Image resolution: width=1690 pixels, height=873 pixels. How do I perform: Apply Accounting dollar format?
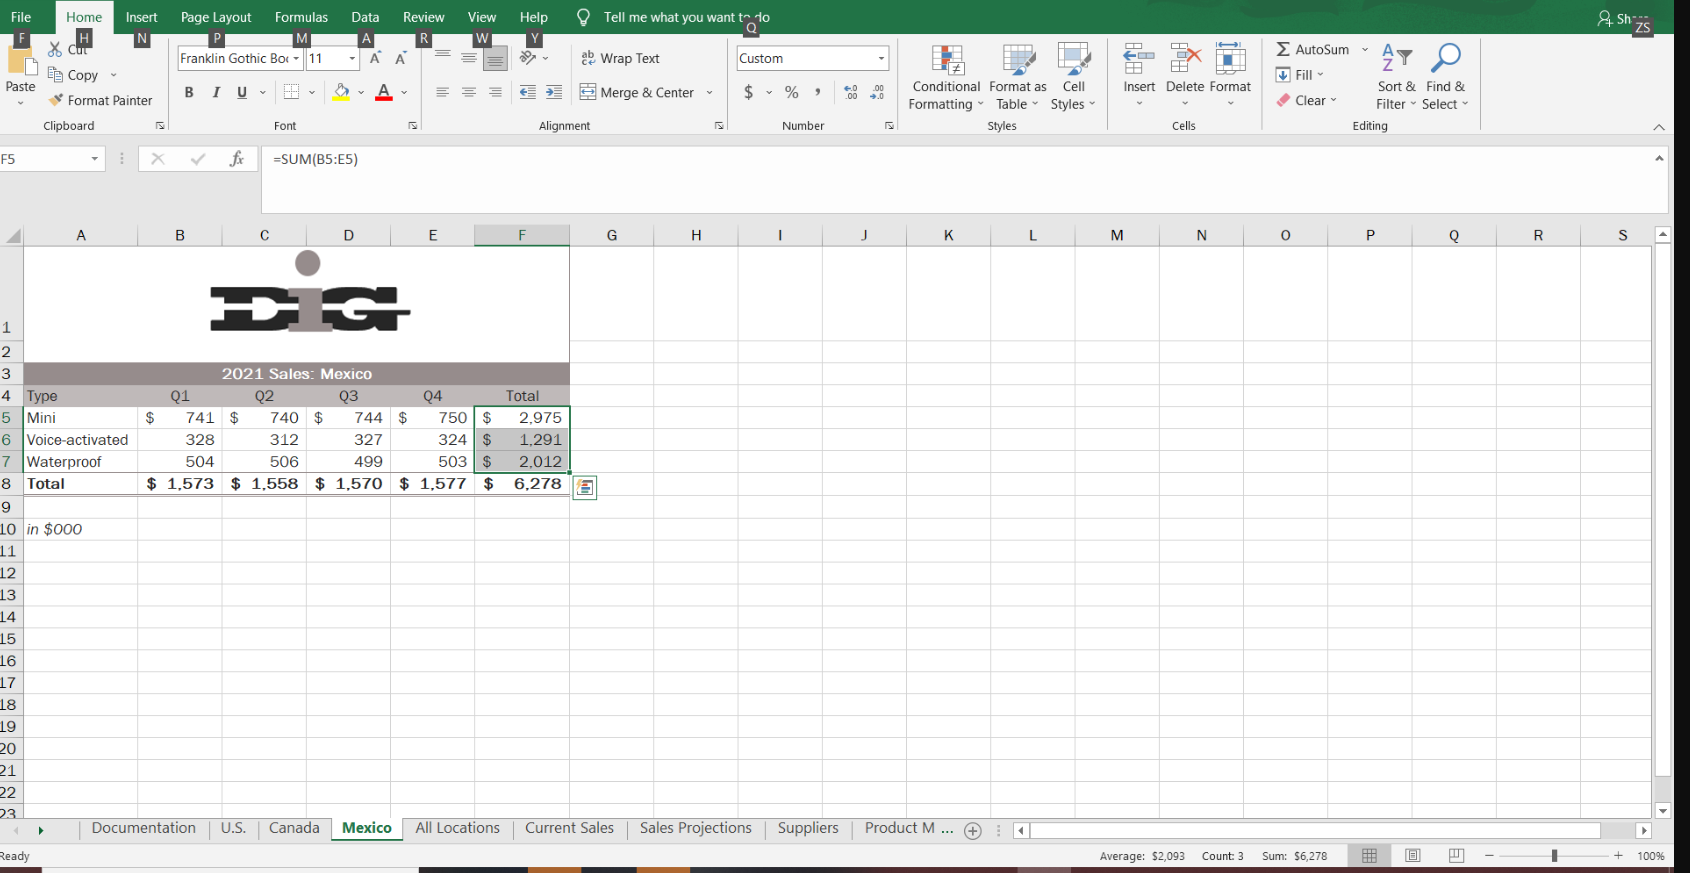click(x=749, y=92)
